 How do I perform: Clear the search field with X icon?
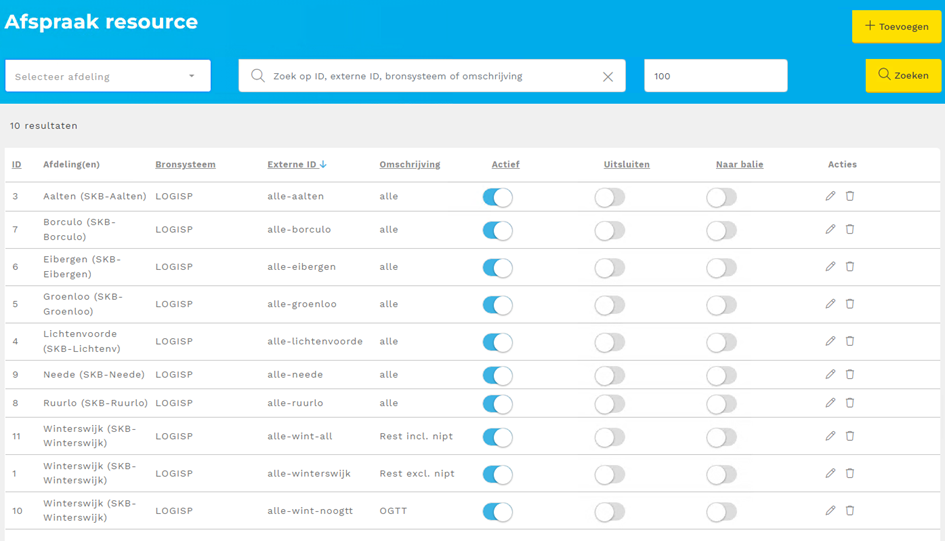(x=607, y=76)
